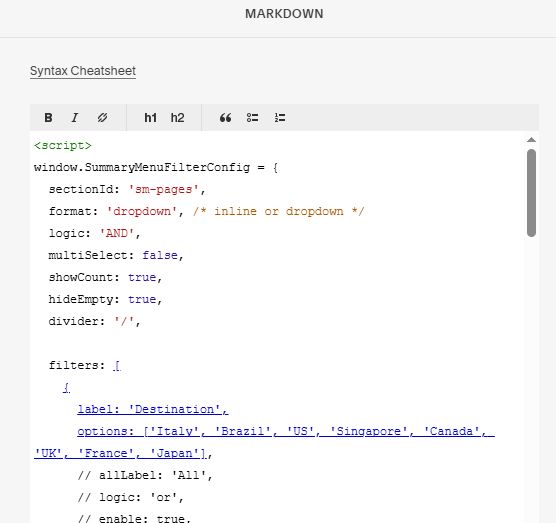Apply italic formatting
The width and height of the screenshot is (556, 523).
tap(75, 118)
